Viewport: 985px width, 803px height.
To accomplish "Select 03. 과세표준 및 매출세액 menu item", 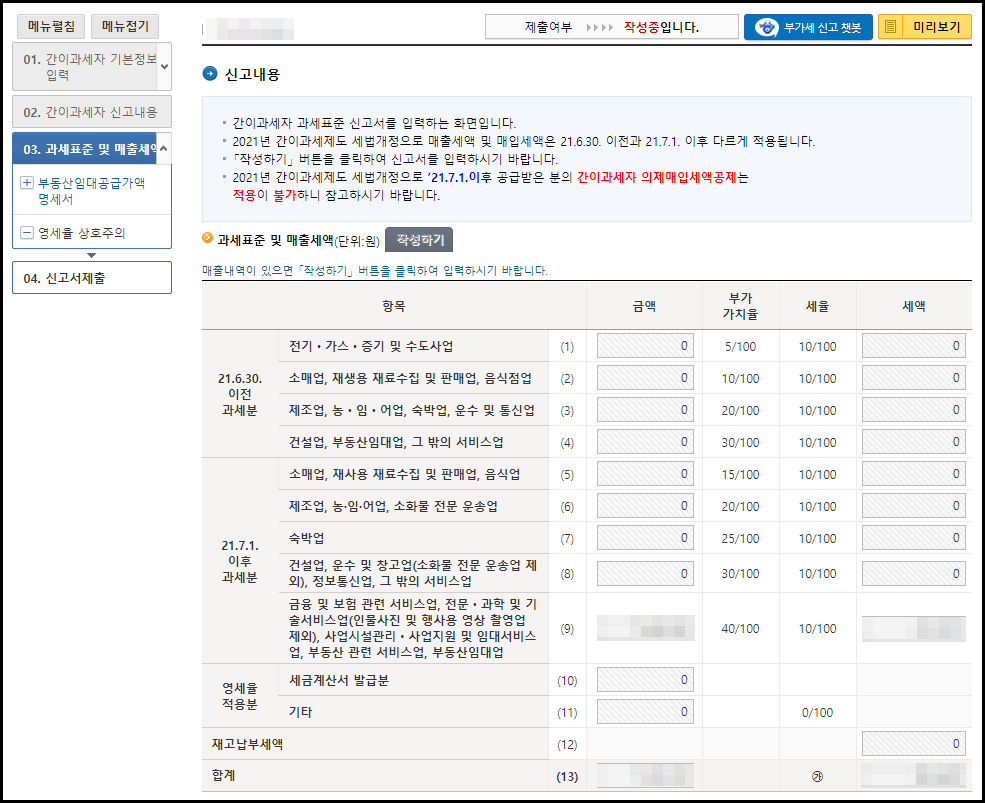I will (85, 149).
